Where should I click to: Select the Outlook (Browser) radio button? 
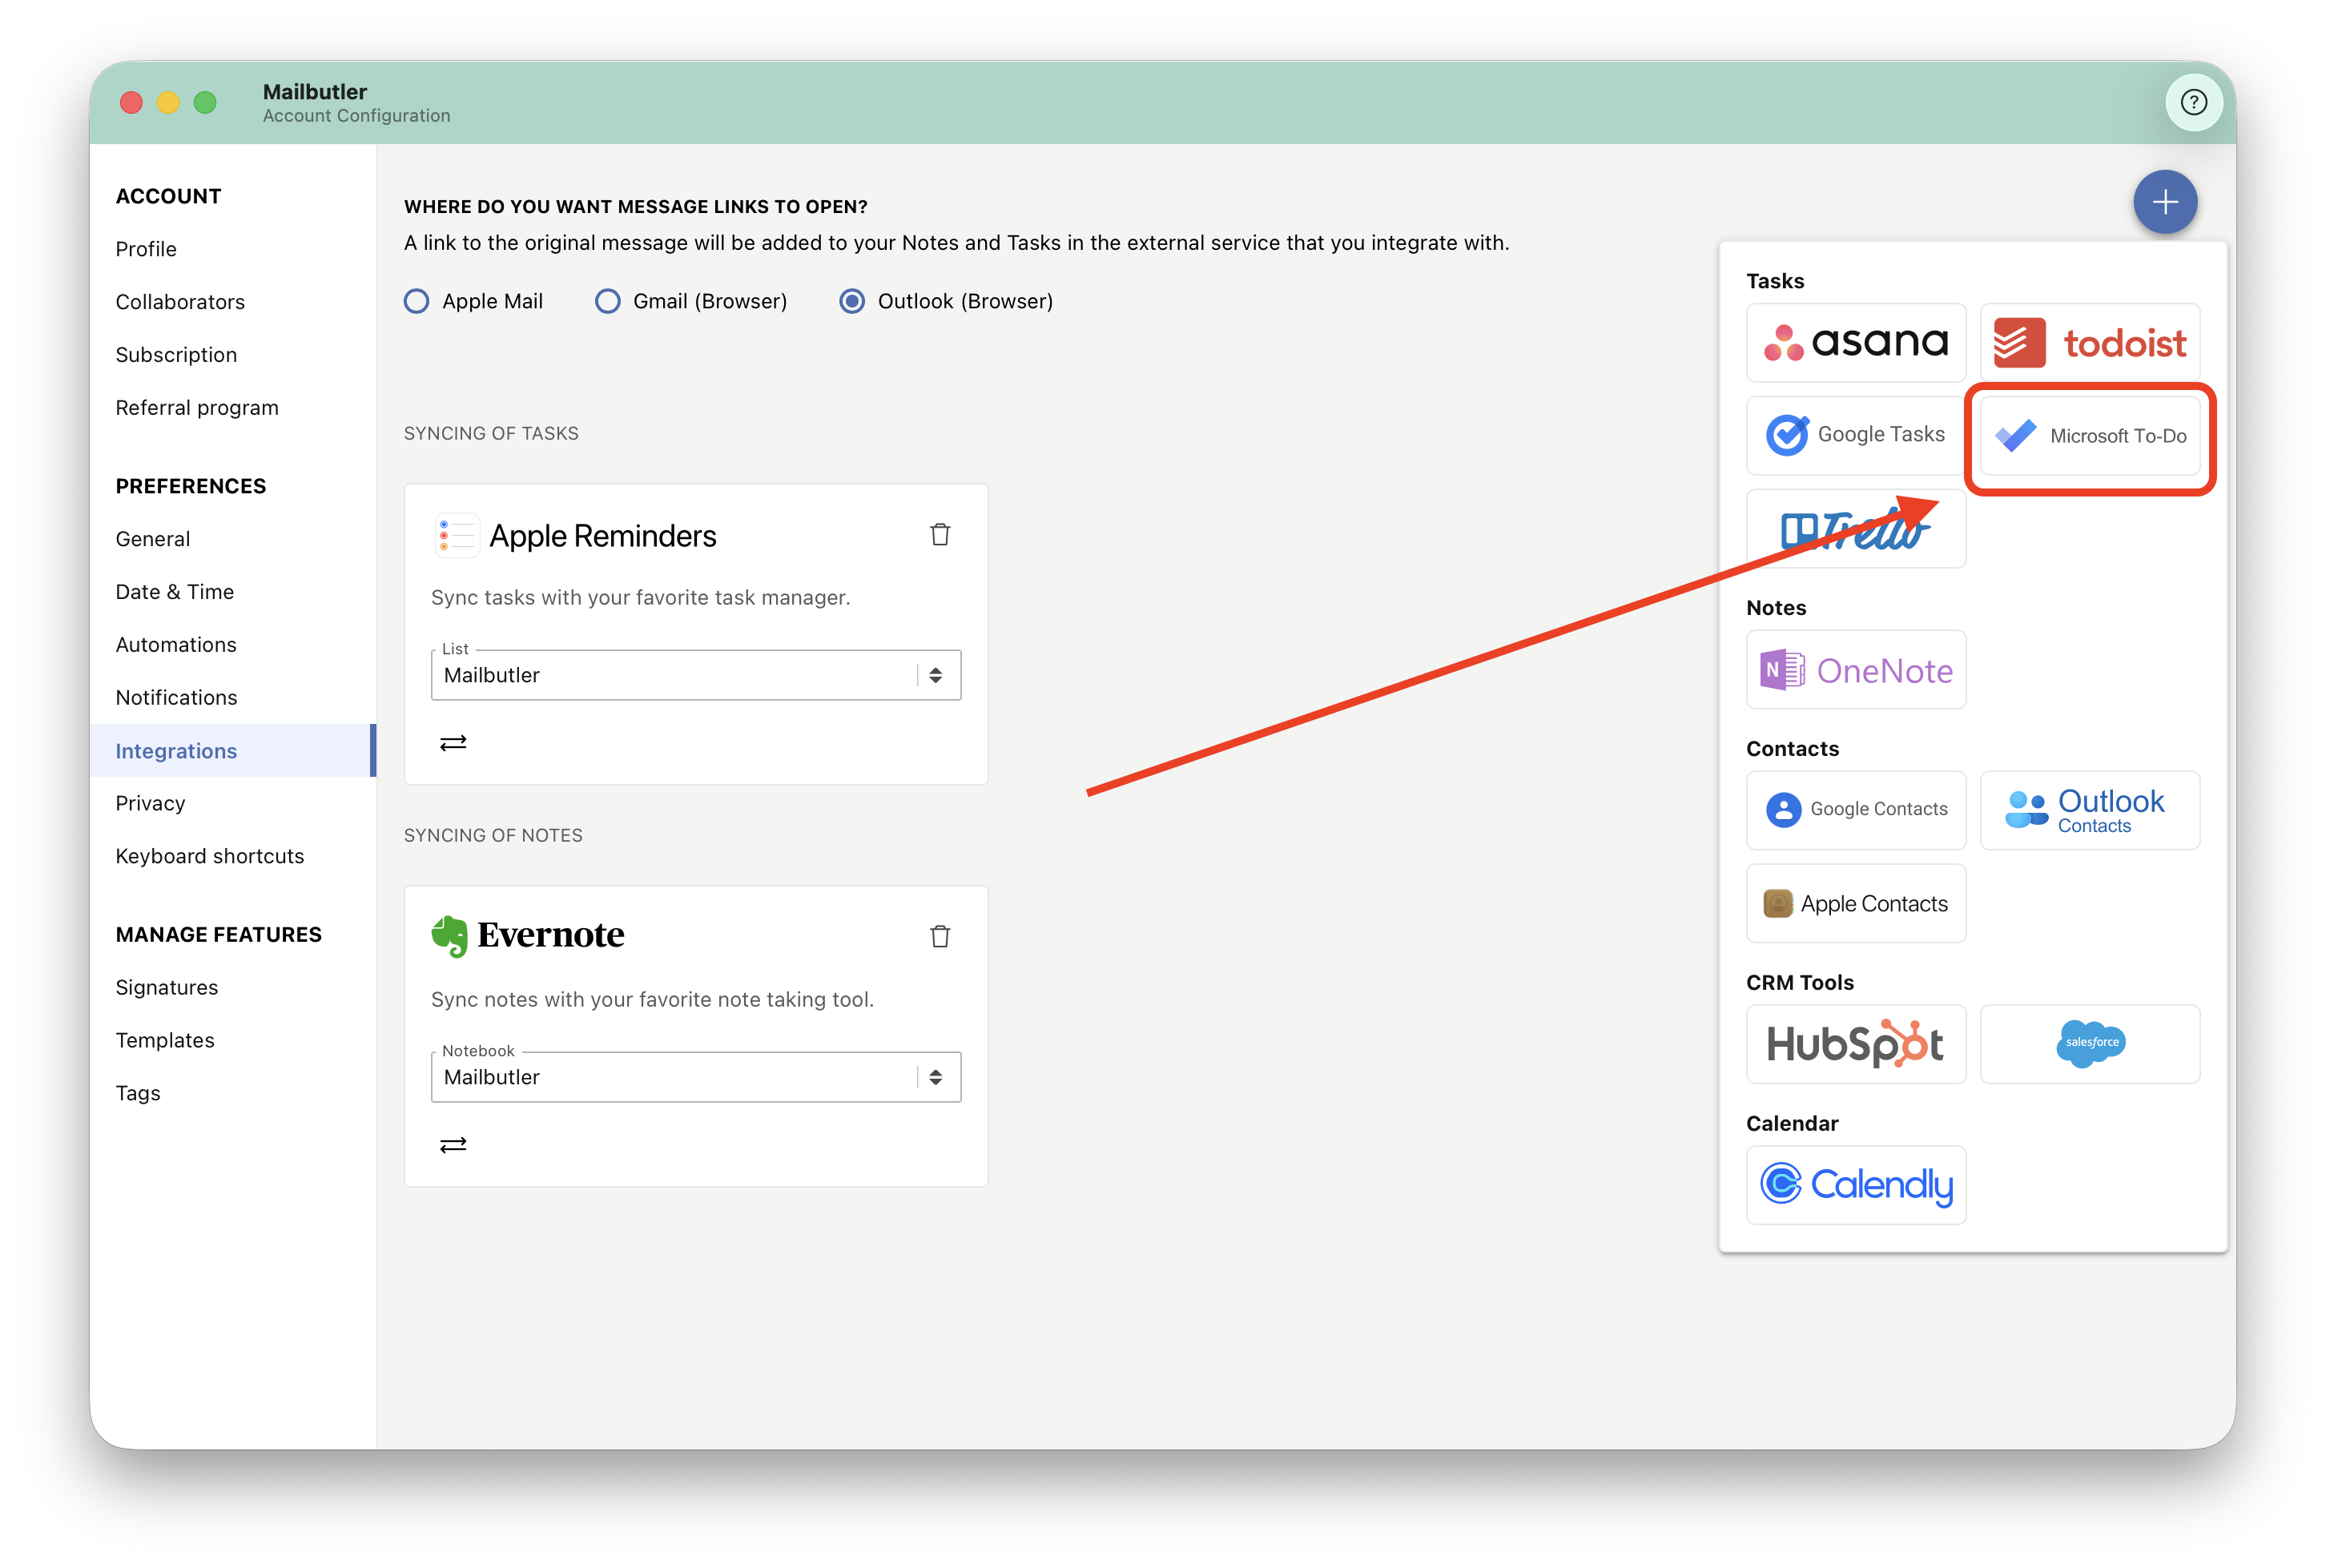[x=851, y=301]
